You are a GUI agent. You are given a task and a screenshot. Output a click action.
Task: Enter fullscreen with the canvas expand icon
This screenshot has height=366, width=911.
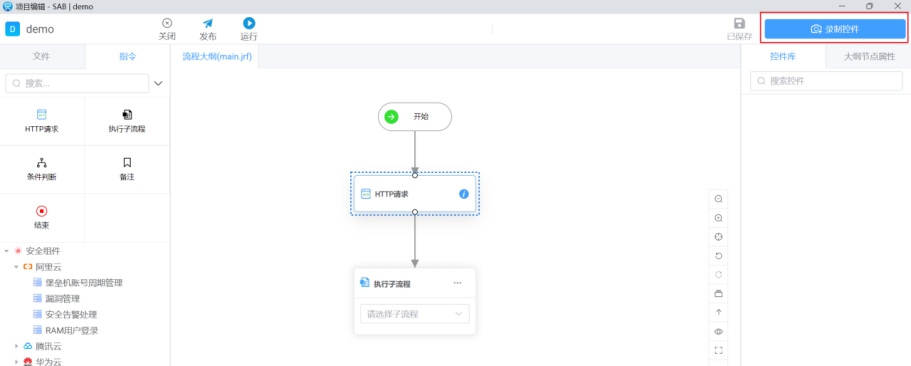(719, 350)
